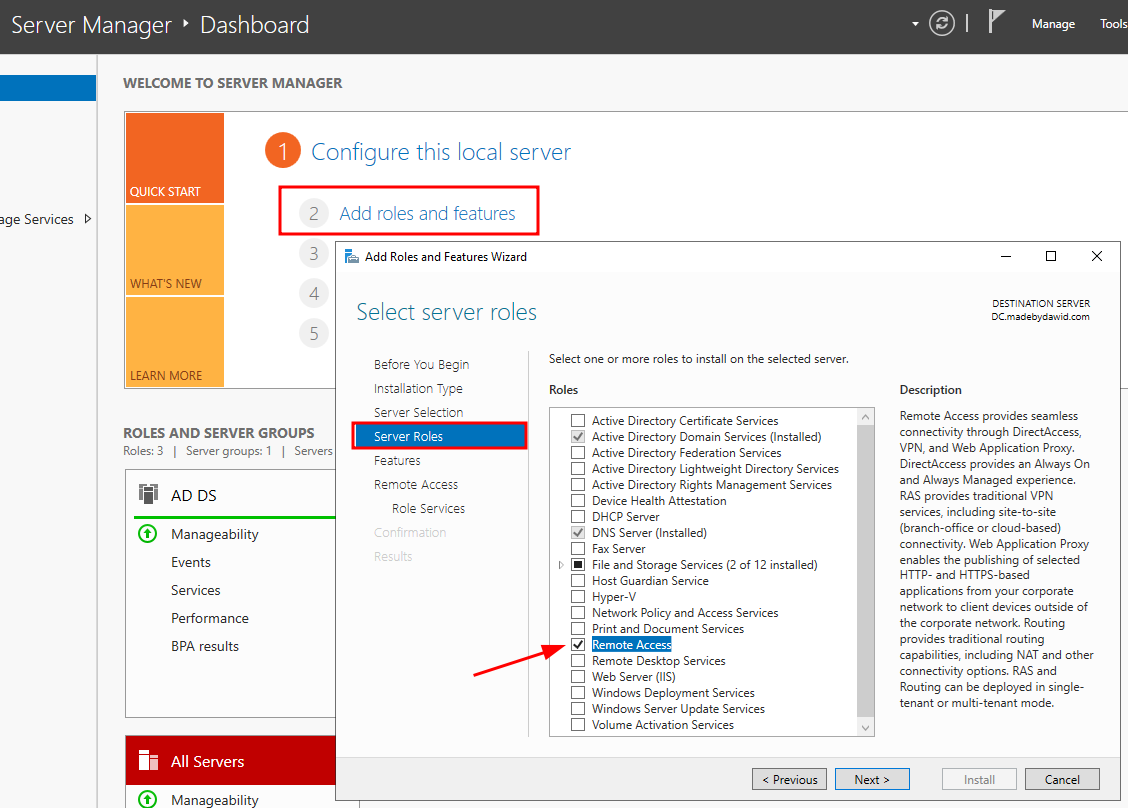This screenshot has width=1128, height=808.
Task: Open quick start step 4 circle
Action: (x=314, y=294)
